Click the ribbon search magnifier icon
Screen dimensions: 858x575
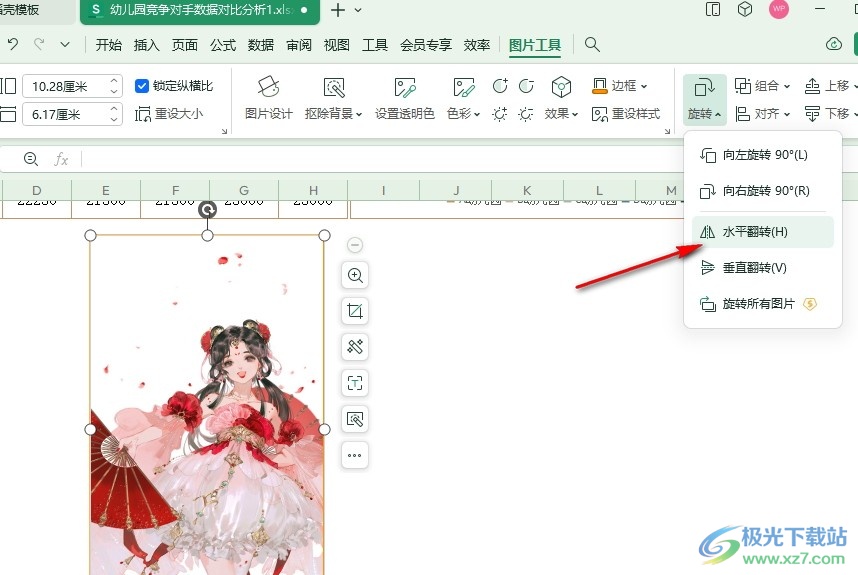(x=592, y=44)
